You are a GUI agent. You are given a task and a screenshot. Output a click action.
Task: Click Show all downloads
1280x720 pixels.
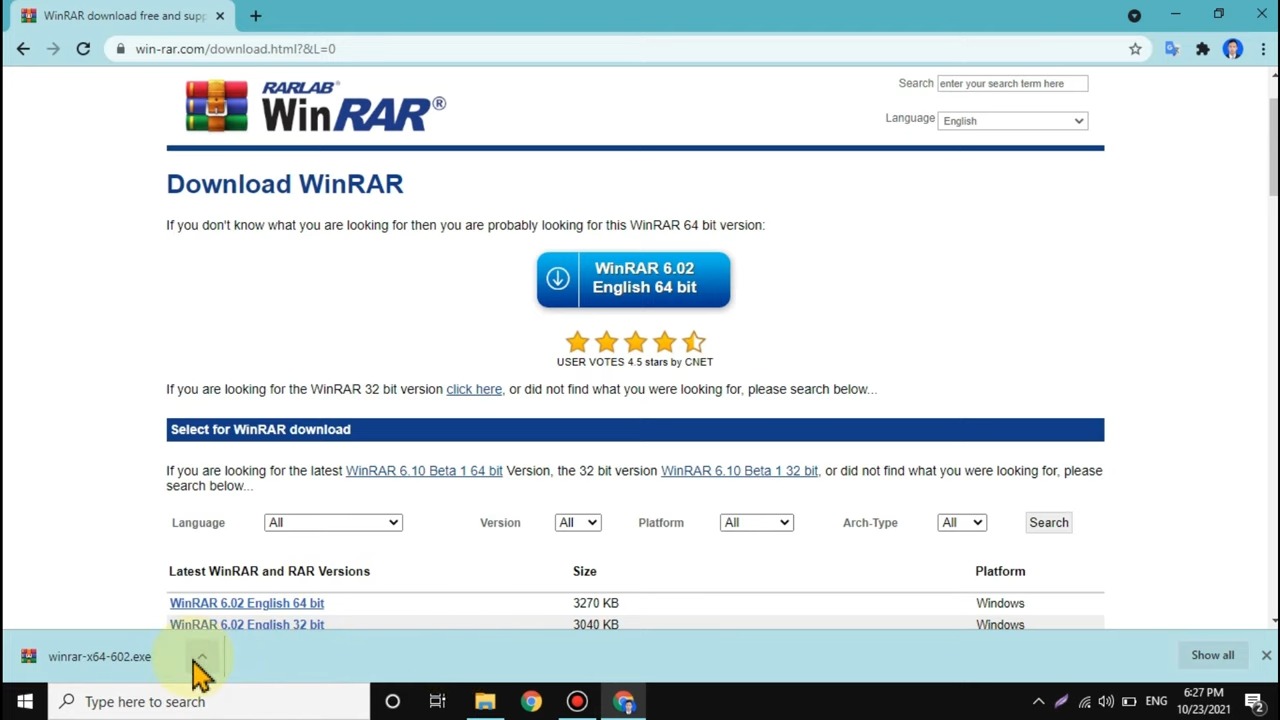pos(1212,655)
